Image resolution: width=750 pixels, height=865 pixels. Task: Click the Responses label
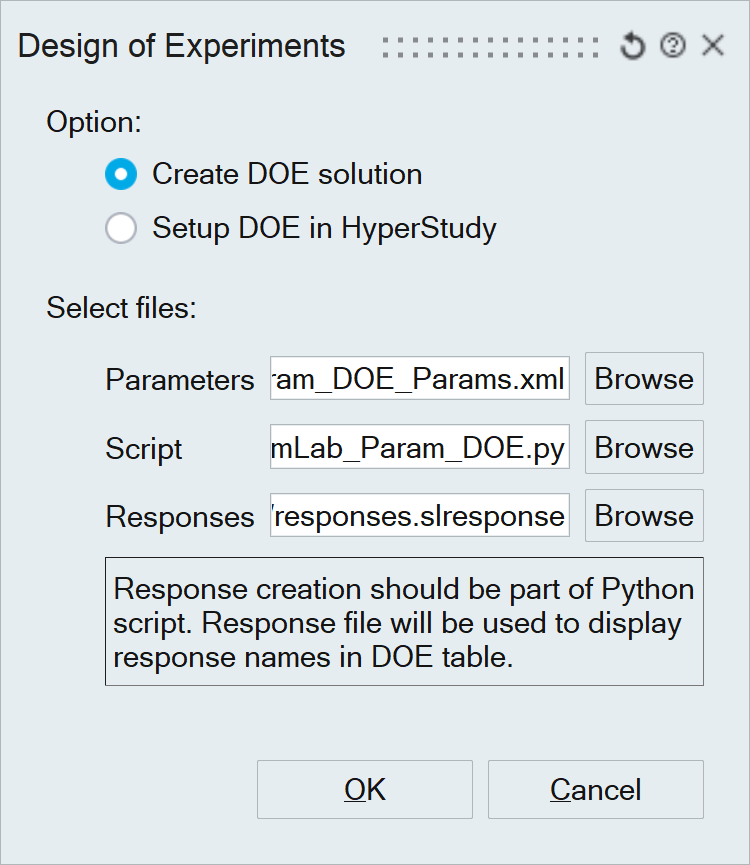click(x=180, y=517)
